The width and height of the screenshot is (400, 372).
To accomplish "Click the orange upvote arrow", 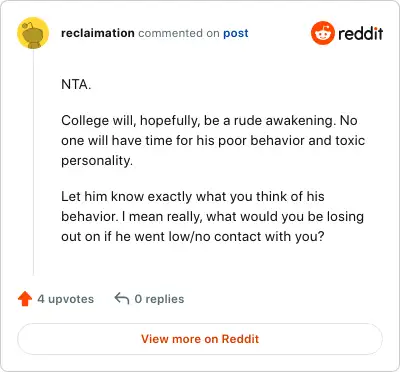I will pyautogui.click(x=25, y=299).
